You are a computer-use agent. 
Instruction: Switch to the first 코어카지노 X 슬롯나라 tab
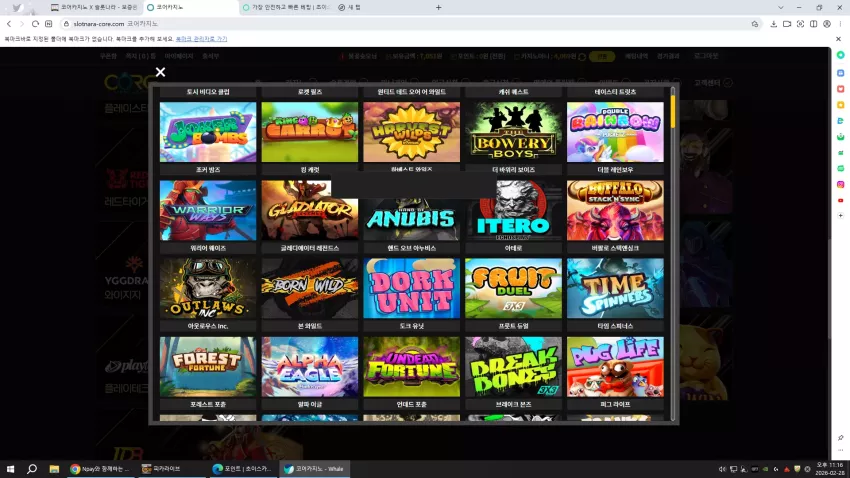pyautogui.click(x=94, y=8)
